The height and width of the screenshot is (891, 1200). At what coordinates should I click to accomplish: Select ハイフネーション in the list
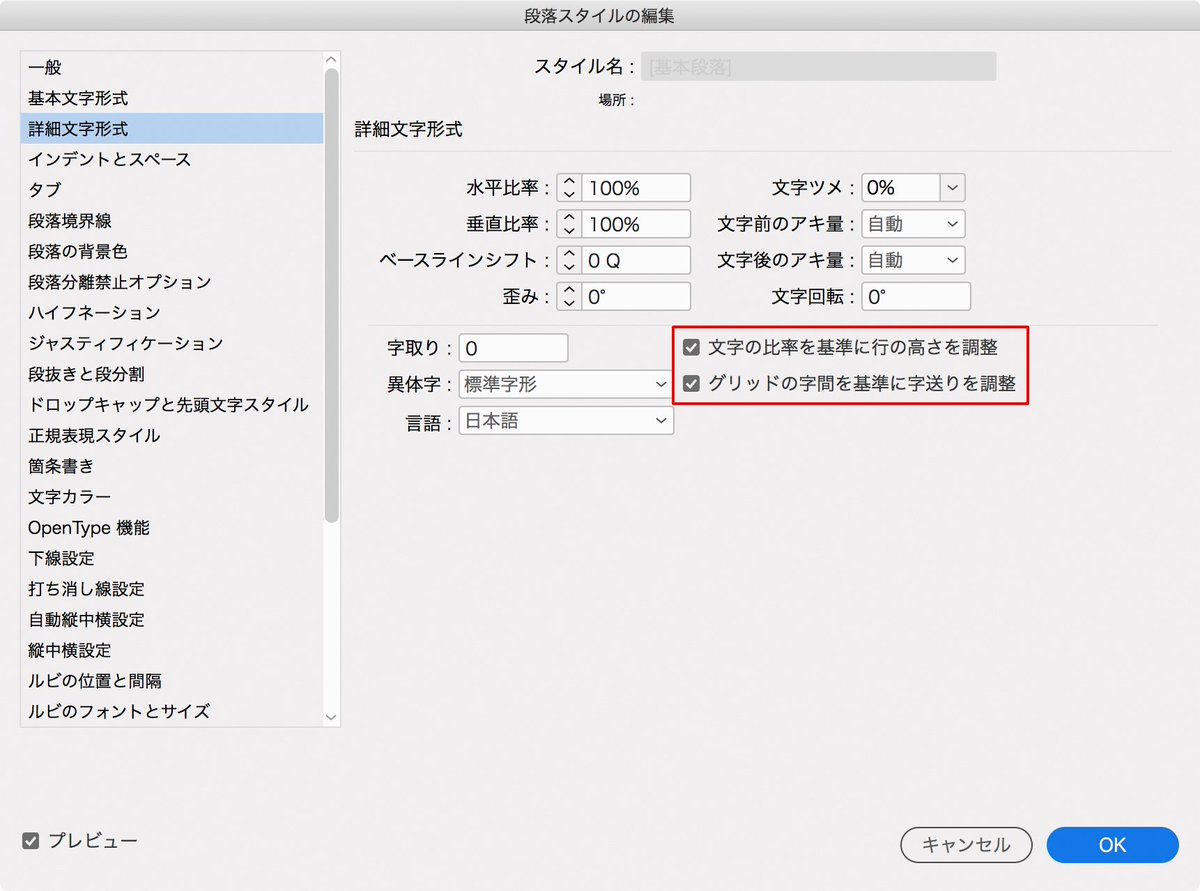click(172, 313)
